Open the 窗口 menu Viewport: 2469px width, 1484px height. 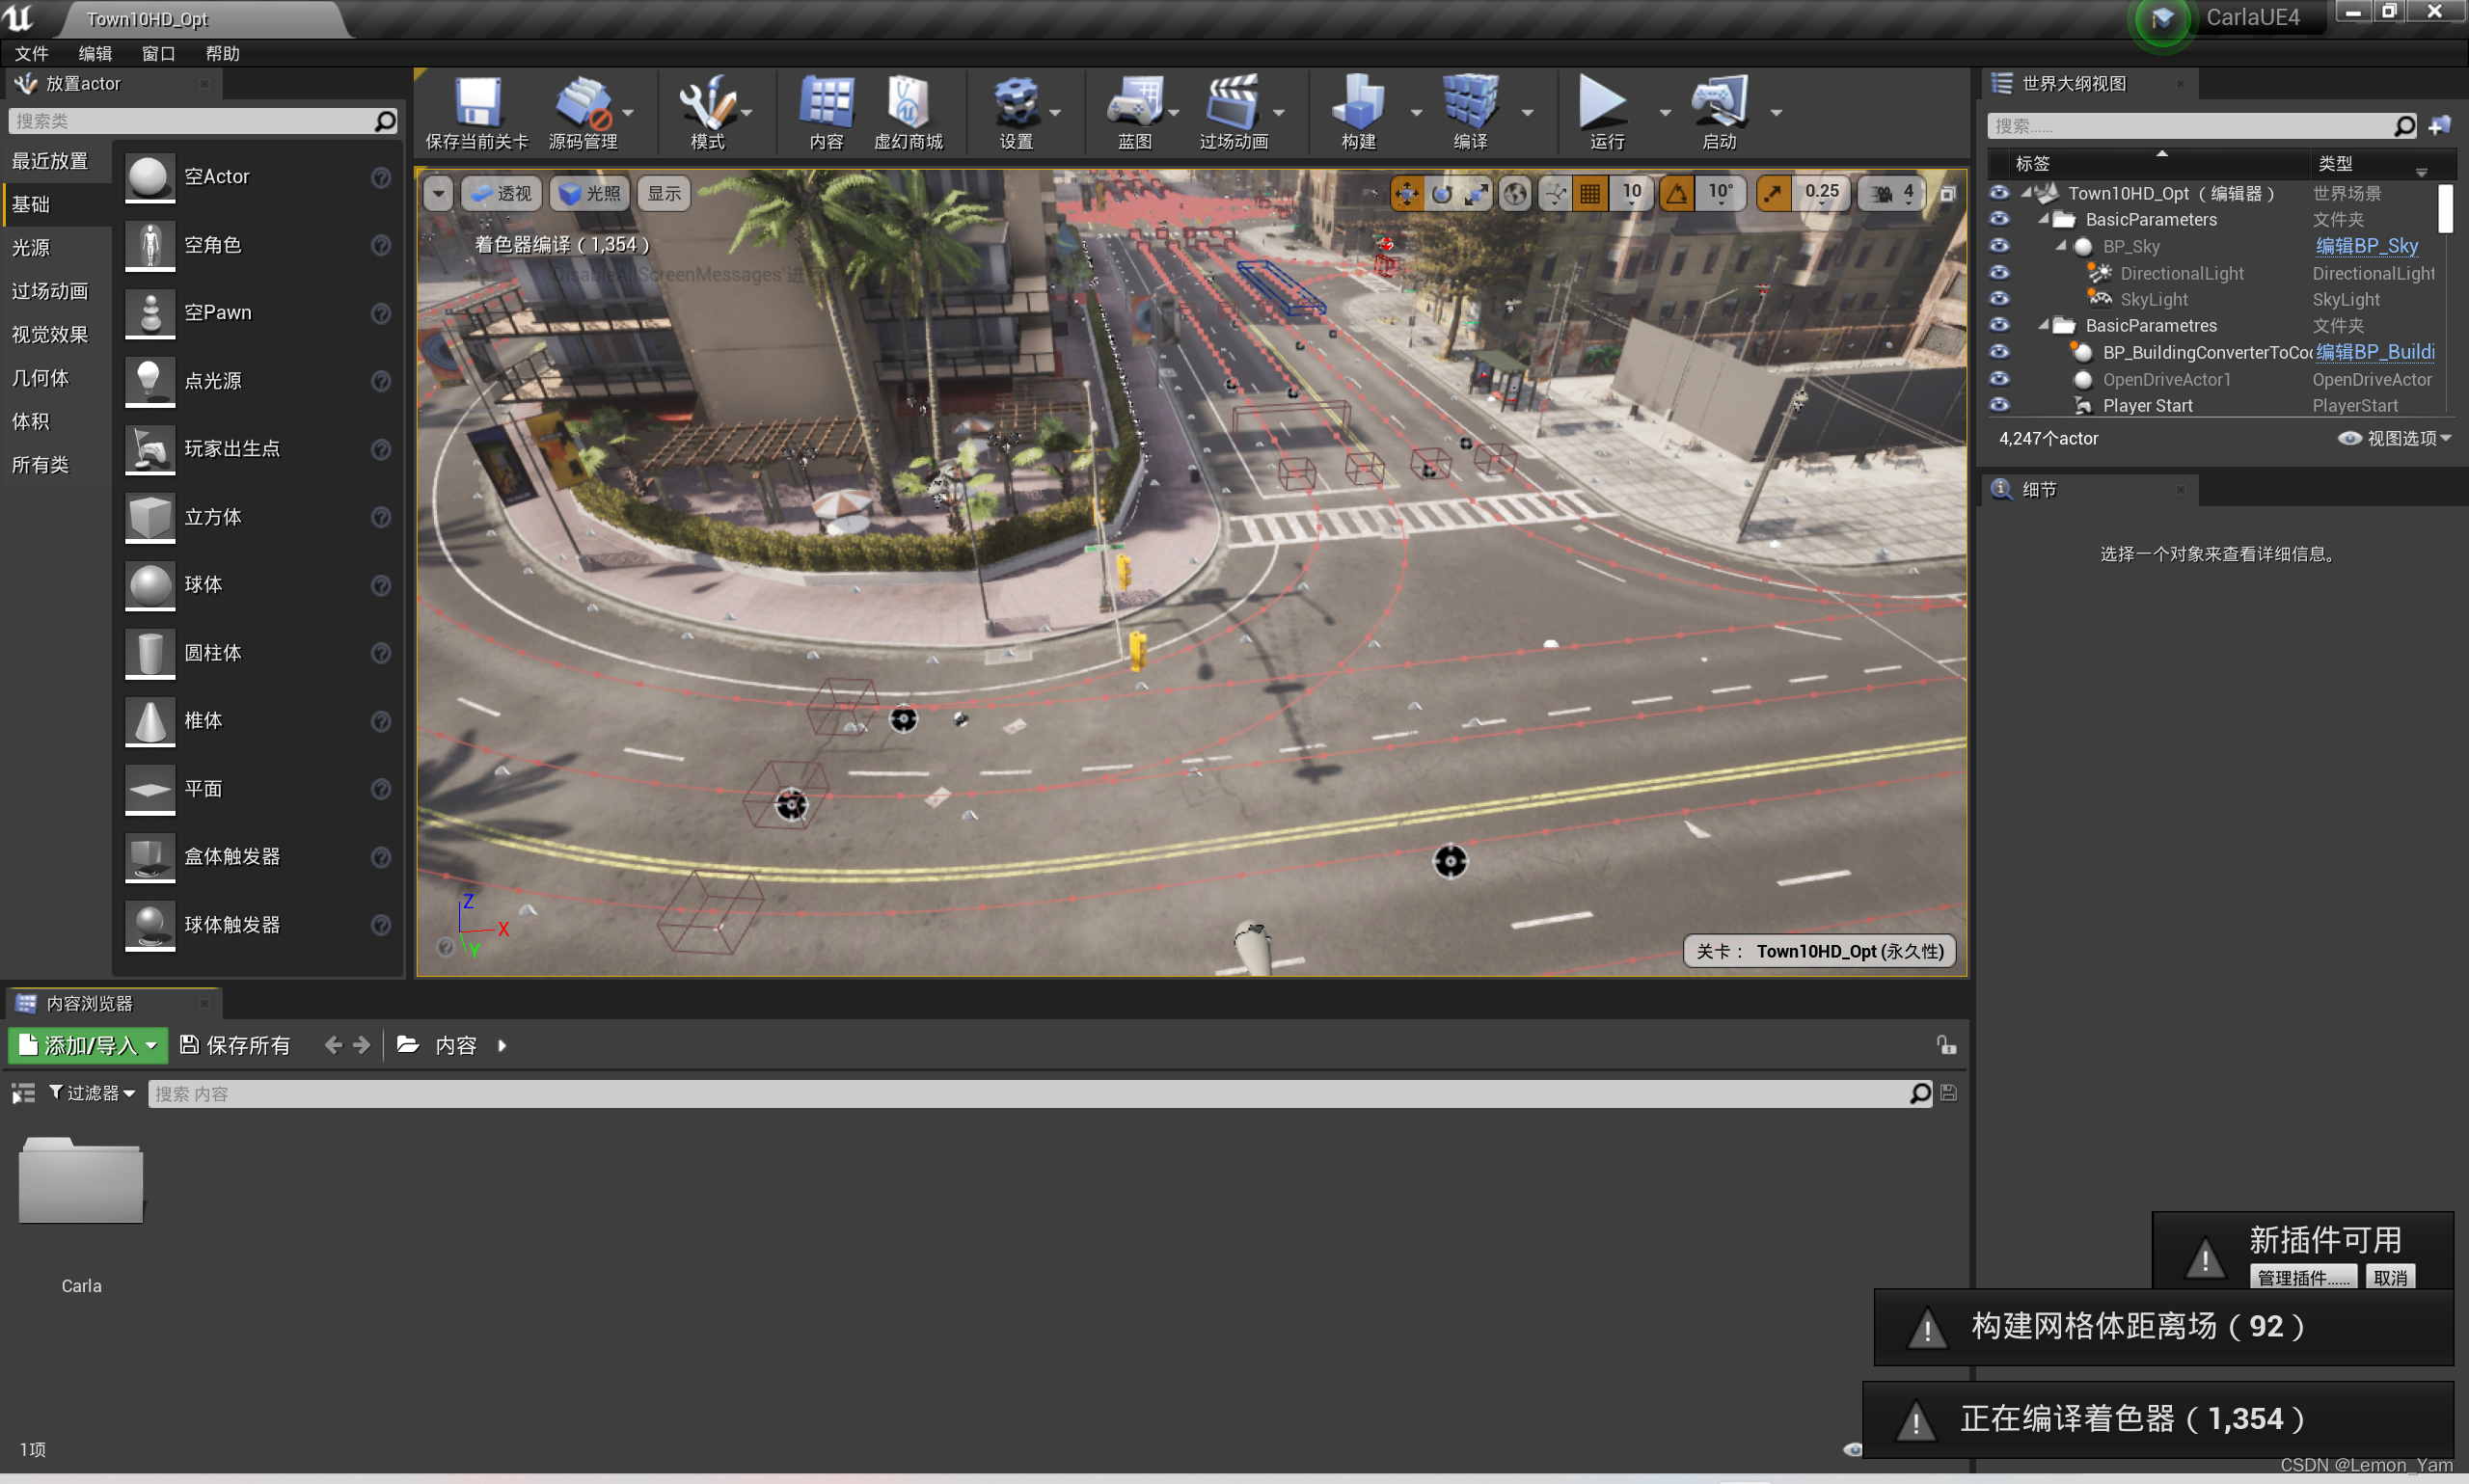point(158,53)
